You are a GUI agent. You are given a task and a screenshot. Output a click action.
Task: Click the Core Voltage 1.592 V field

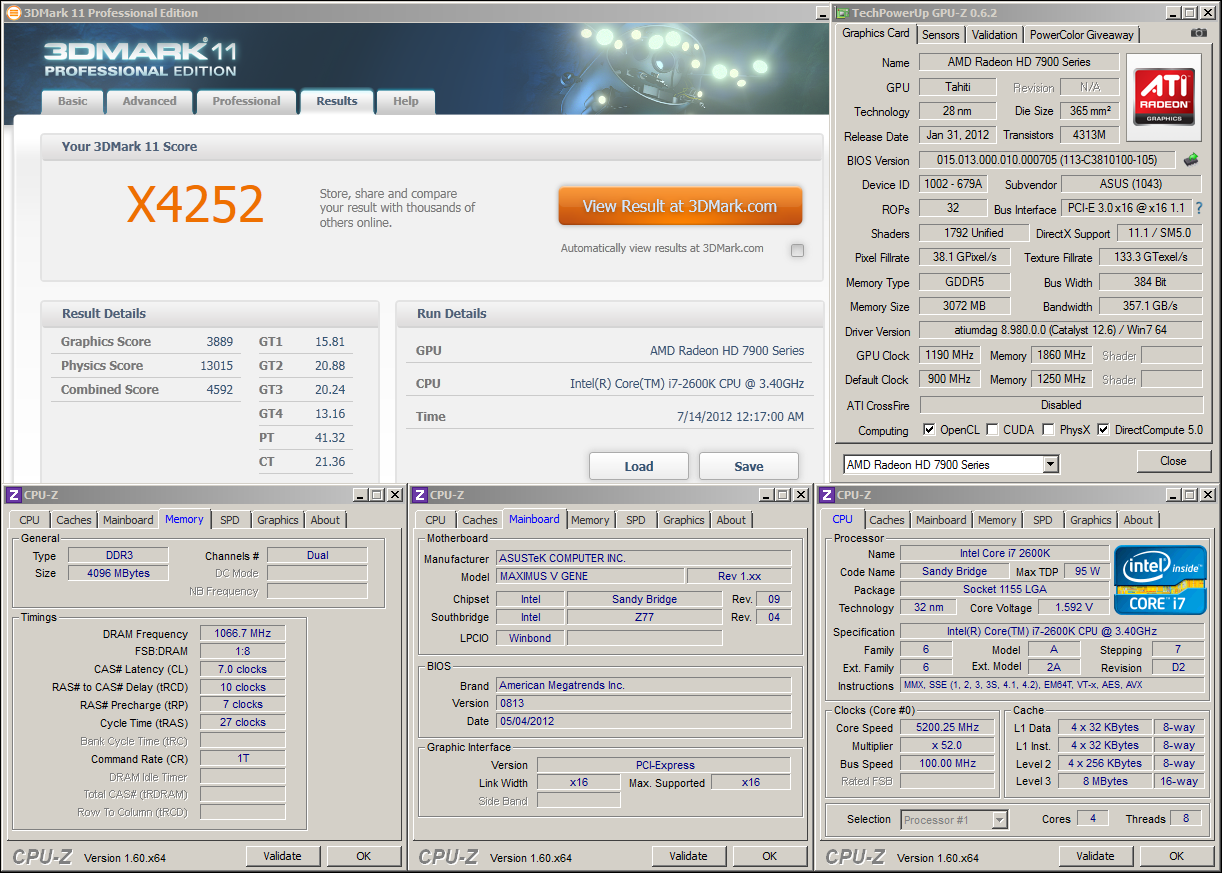[x=1074, y=607]
